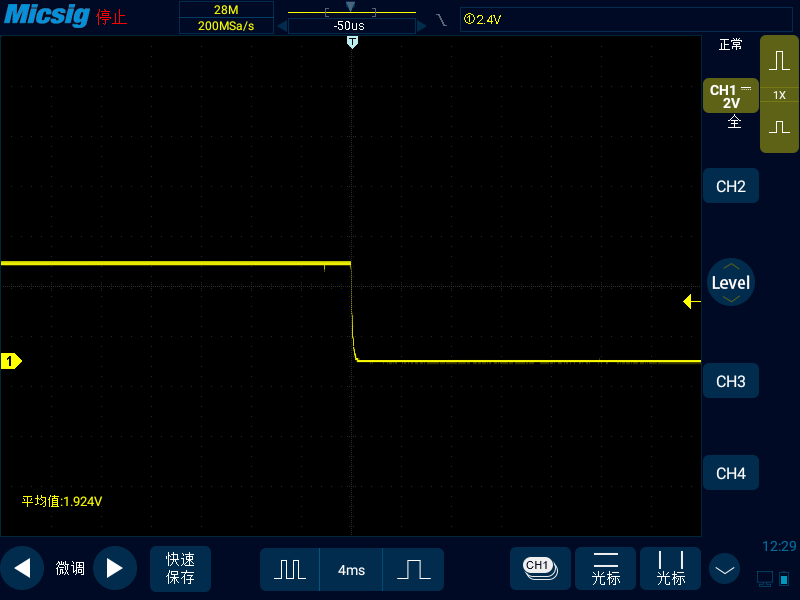This screenshot has width=800, height=600.
Task: Turn on CH2 channel
Action: click(x=731, y=186)
